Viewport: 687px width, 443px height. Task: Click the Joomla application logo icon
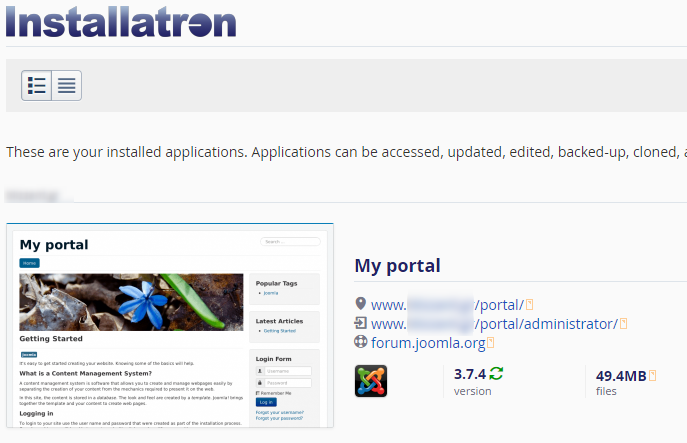click(x=371, y=381)
